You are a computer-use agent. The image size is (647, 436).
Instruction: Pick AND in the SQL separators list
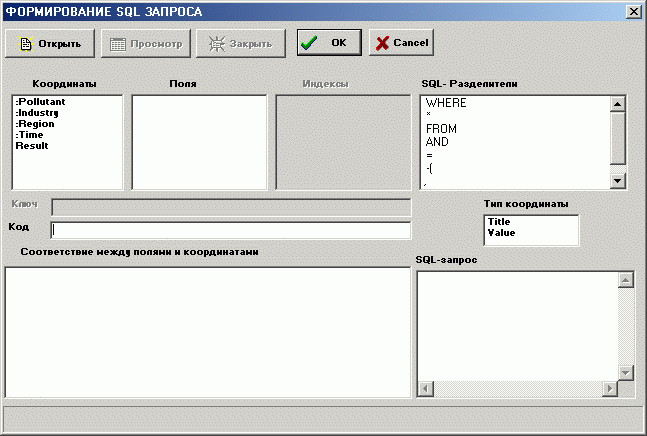pyautogui.click(x=437, y=142)
